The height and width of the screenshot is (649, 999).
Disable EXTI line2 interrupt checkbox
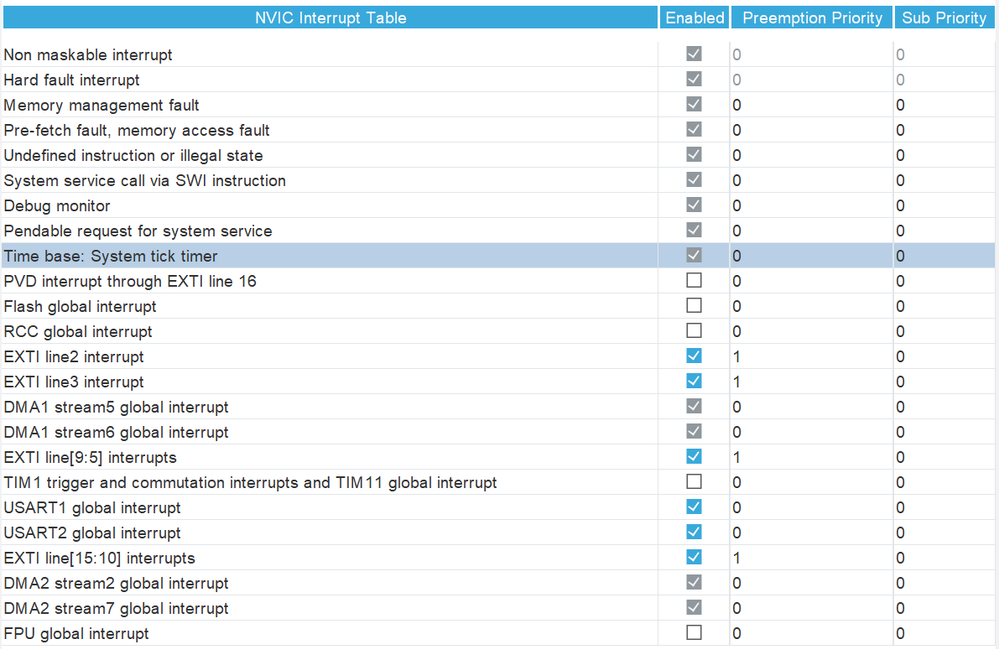pyautogui.click(x=694, y=356)
